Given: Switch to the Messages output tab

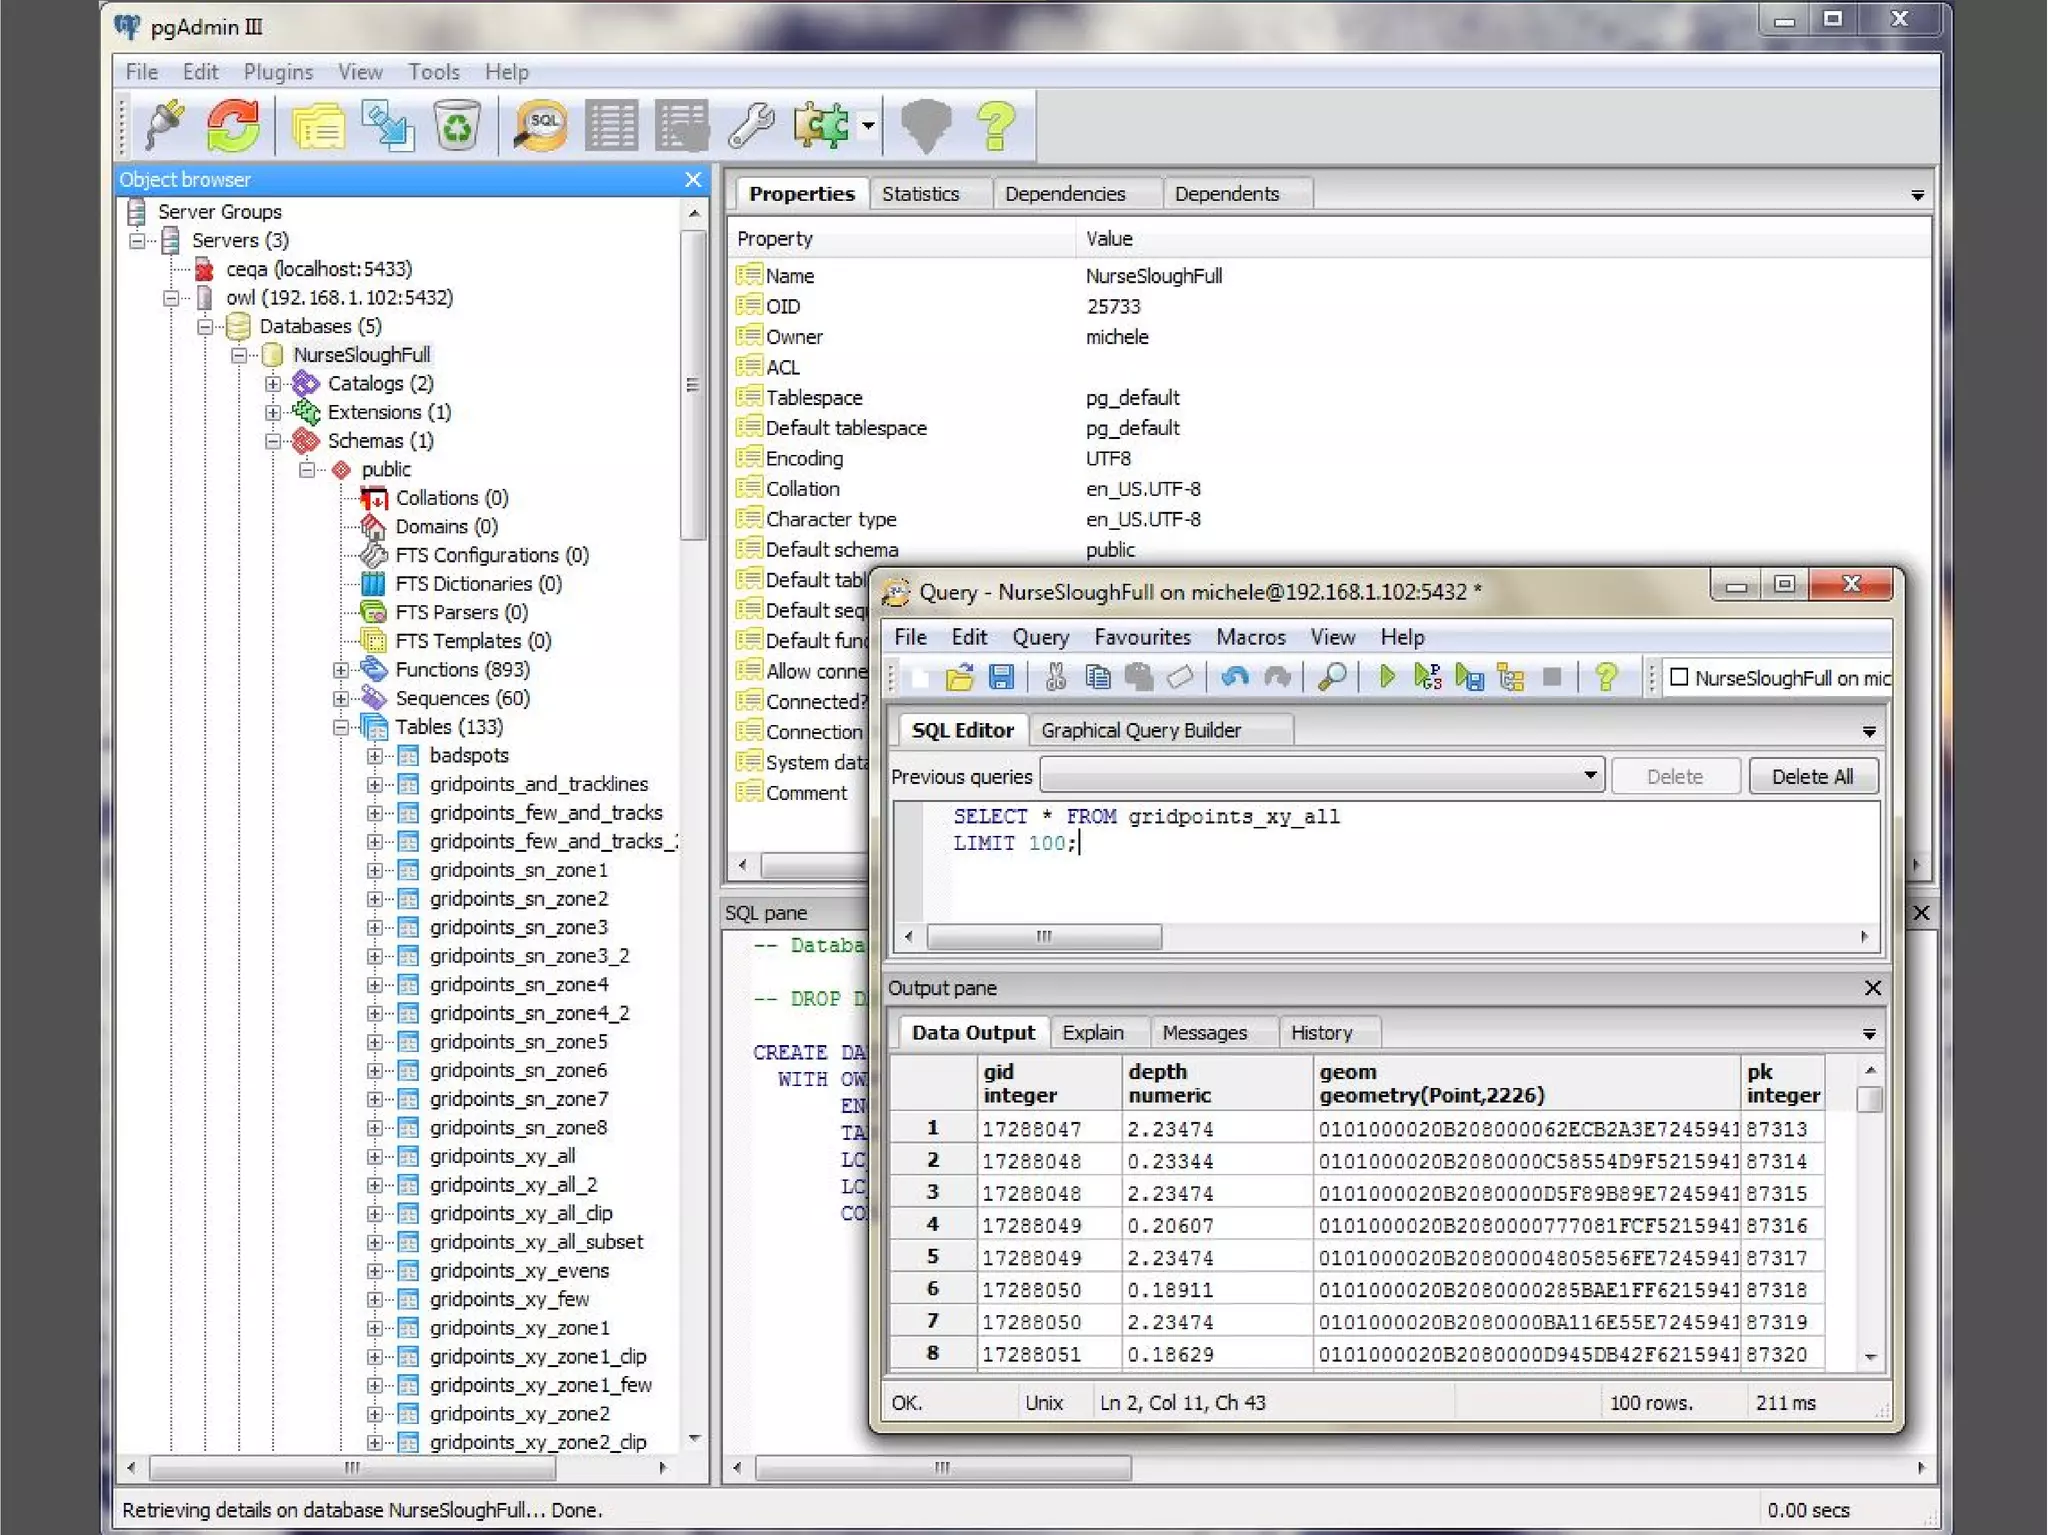Looking at the screenshot, I should [1204, 1033].
